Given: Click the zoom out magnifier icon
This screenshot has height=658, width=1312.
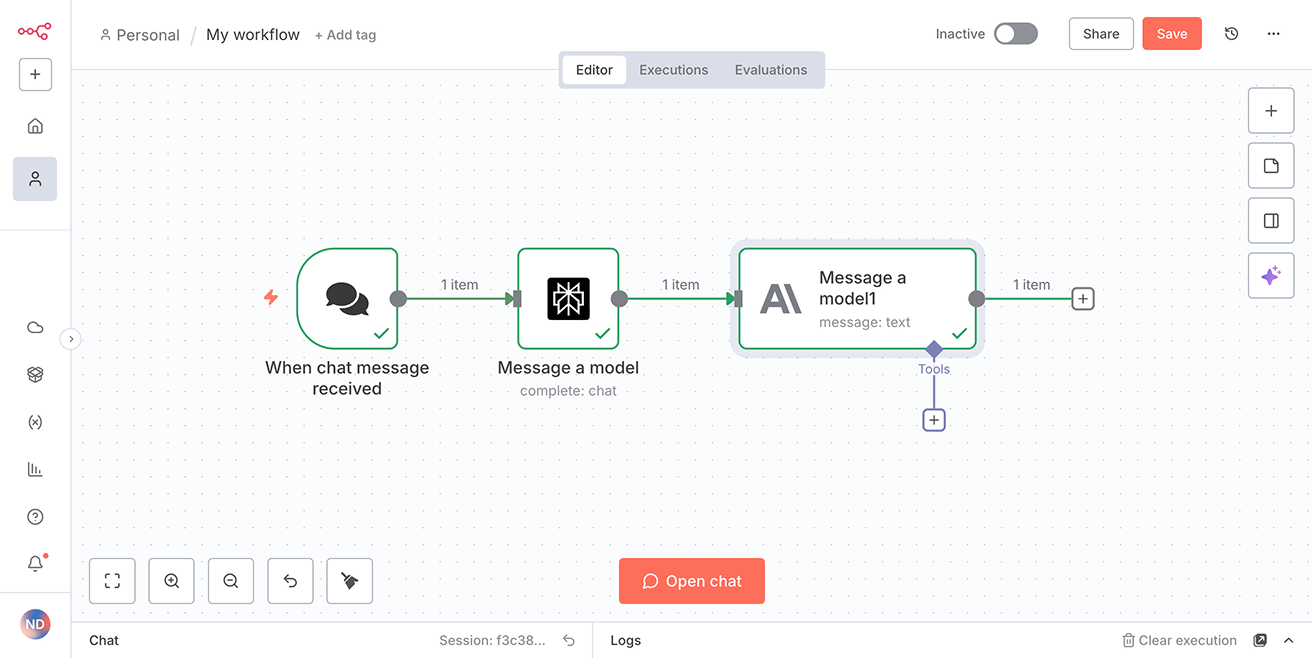Looking at the screenshot, I should (231, 581).
